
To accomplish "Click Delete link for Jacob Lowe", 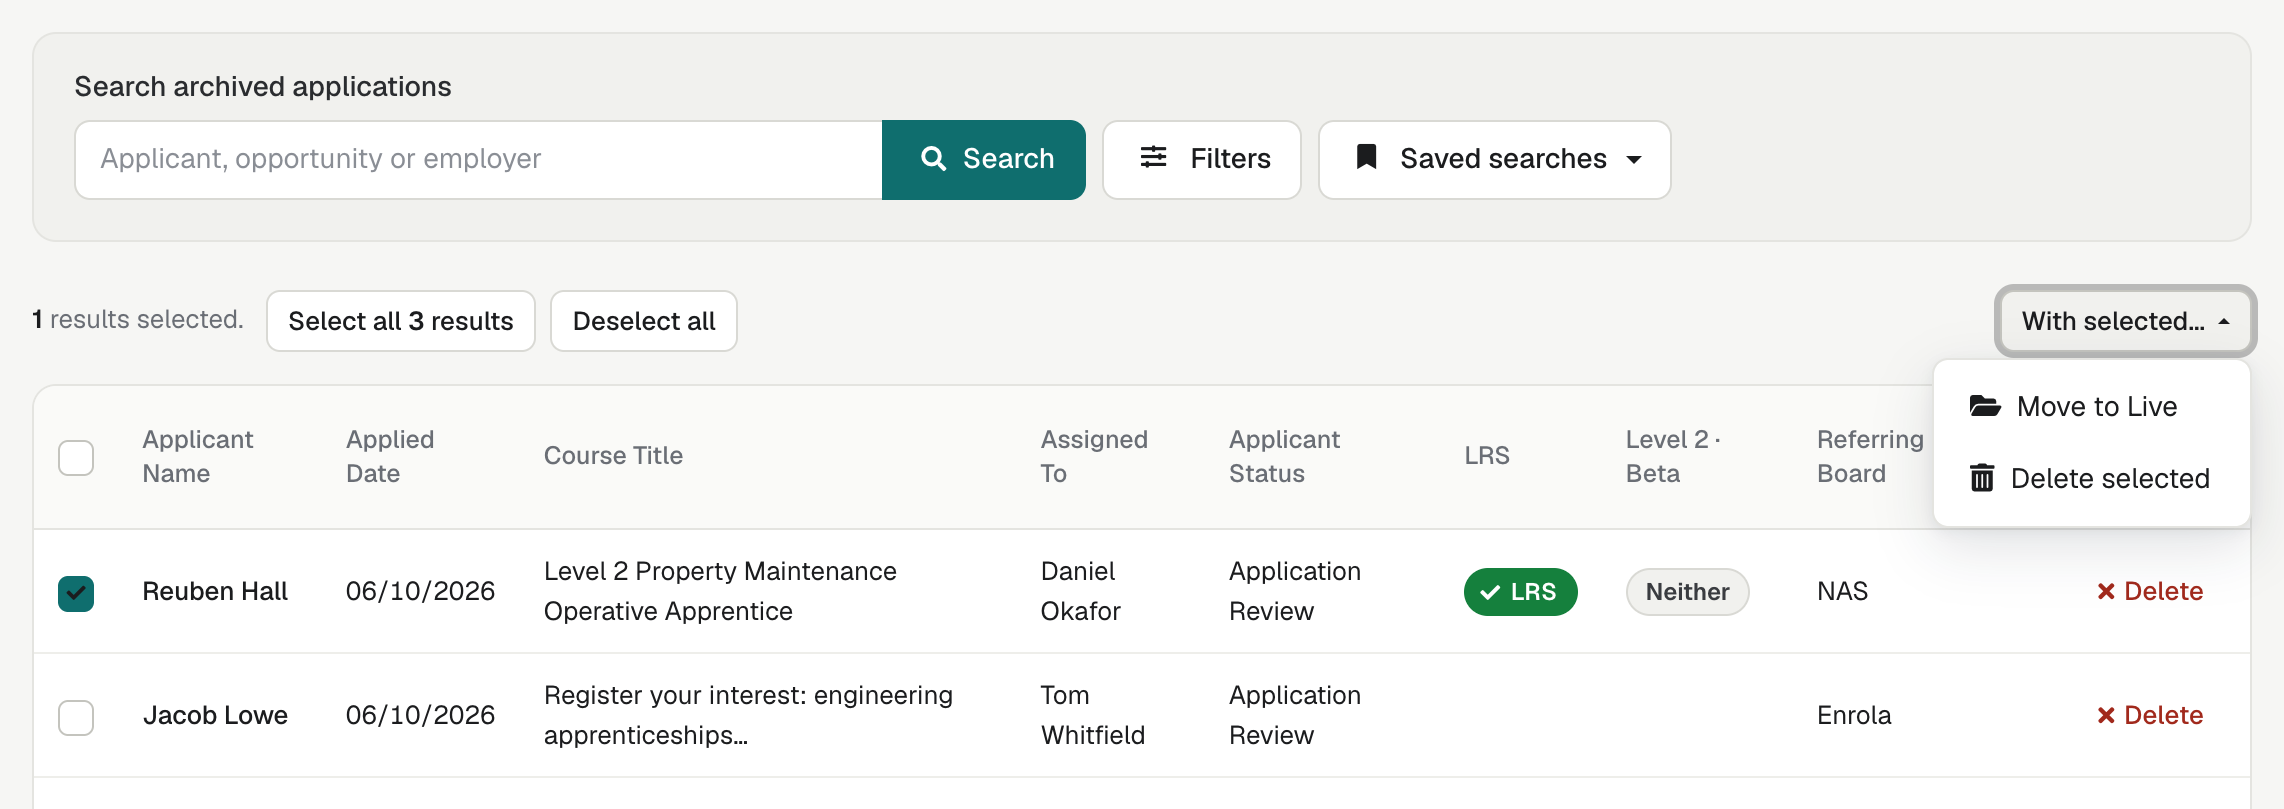I will pyautogui.click(x=2150, y=715).
